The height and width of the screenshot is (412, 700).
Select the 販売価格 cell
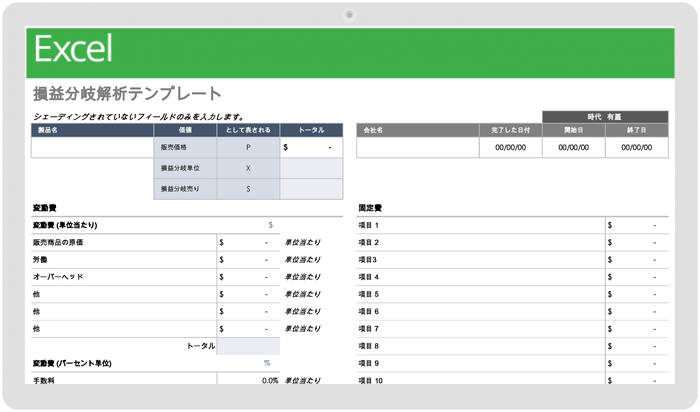click(185, 147)
